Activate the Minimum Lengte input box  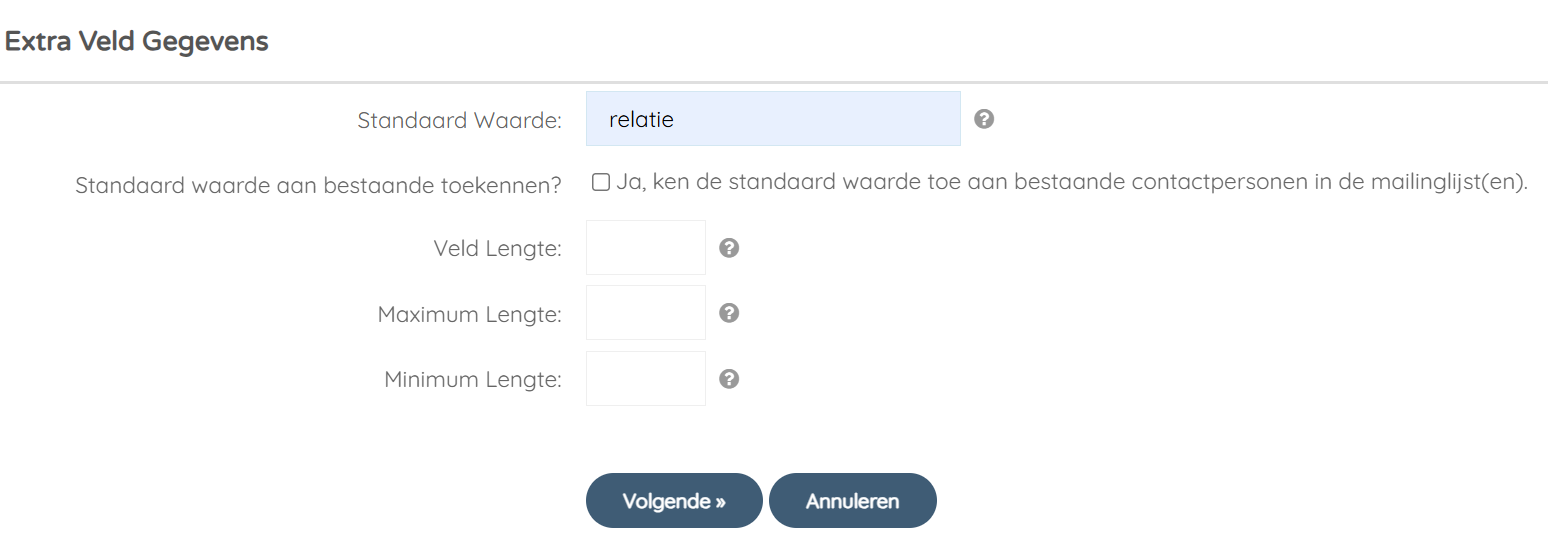(646, 379)
